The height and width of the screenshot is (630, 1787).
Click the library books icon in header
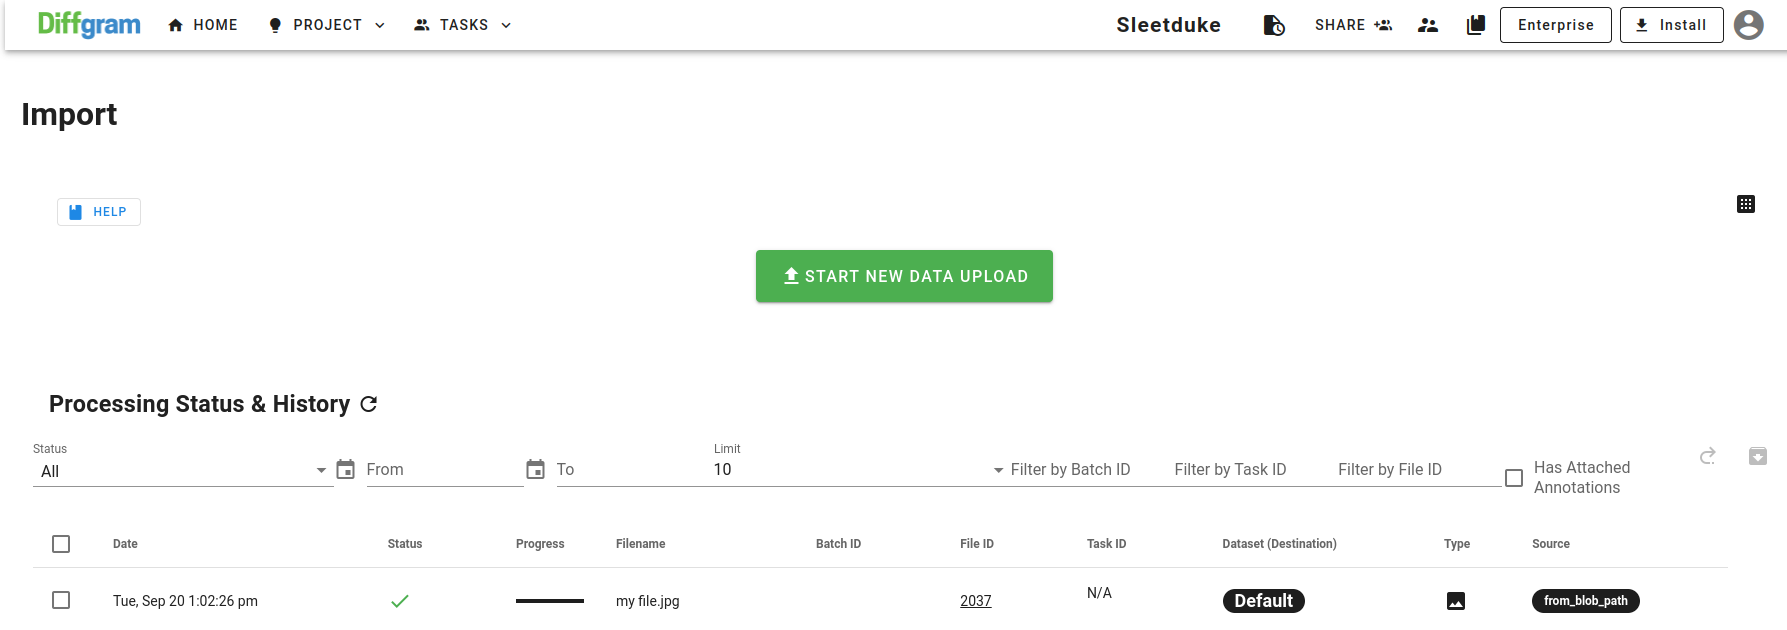[1475, 25]
